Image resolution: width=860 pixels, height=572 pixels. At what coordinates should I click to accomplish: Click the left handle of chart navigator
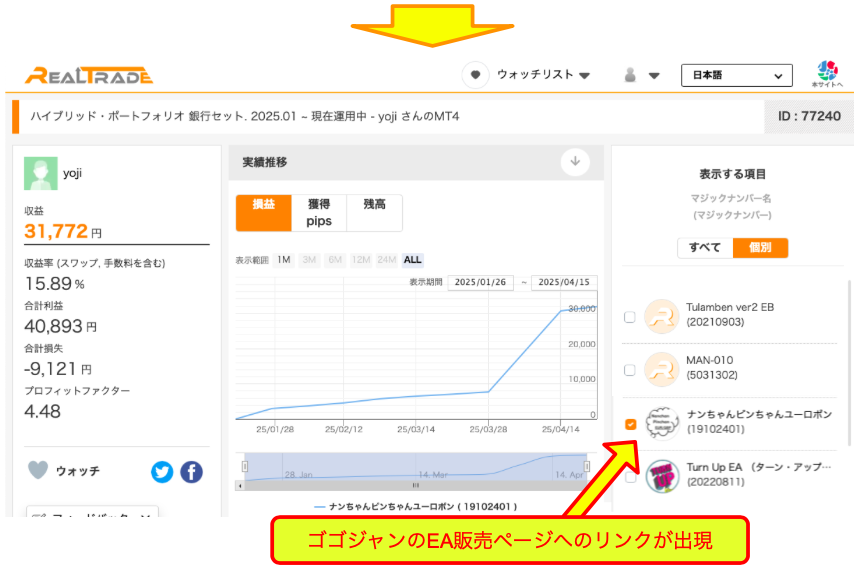pyautogui.click(x=245, y=466)
